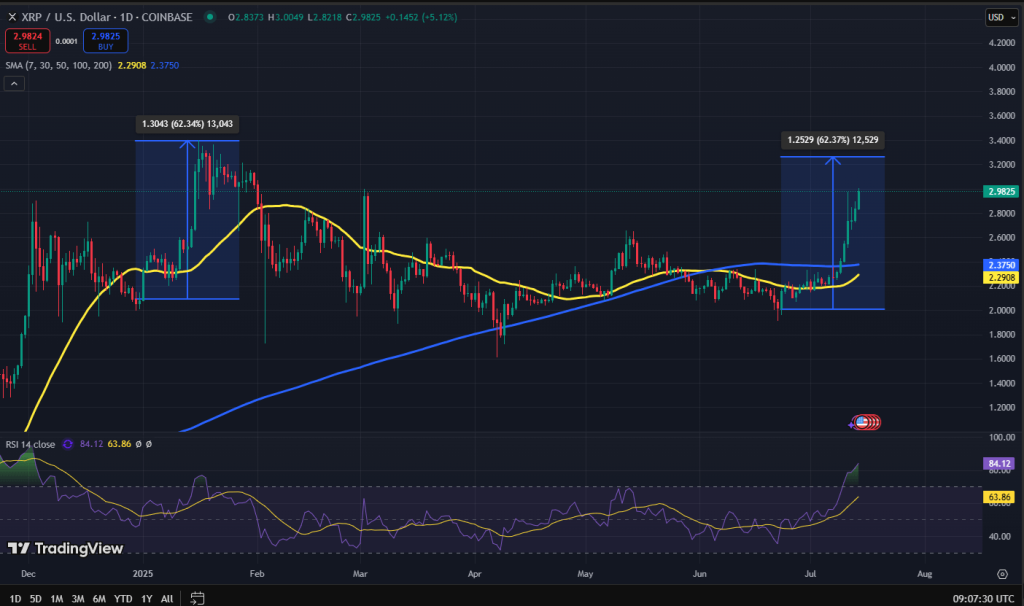Click the US flag economic event marker
This screenshot has height=606, width=1024.
[x=862, y=423]
